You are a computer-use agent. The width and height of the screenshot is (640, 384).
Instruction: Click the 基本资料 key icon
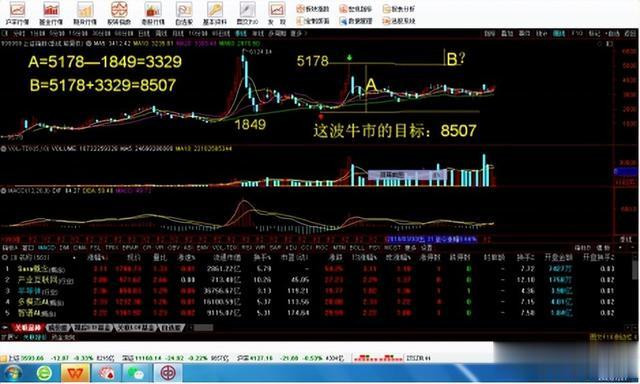tap(215, 13)
